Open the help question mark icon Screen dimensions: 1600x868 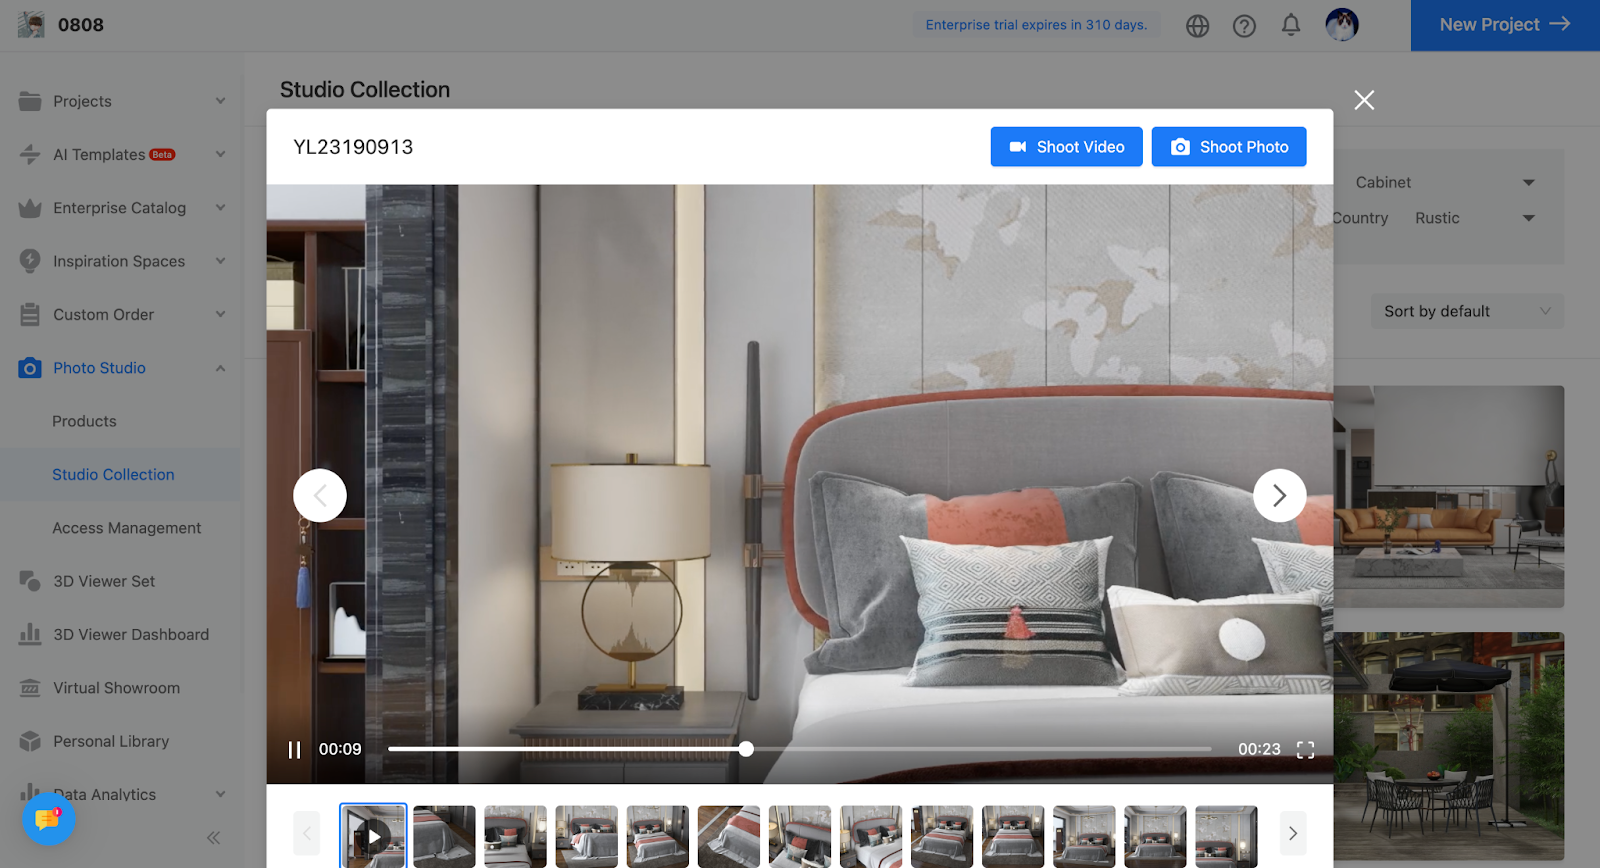pyautogui.click(x=1244, y=26)
